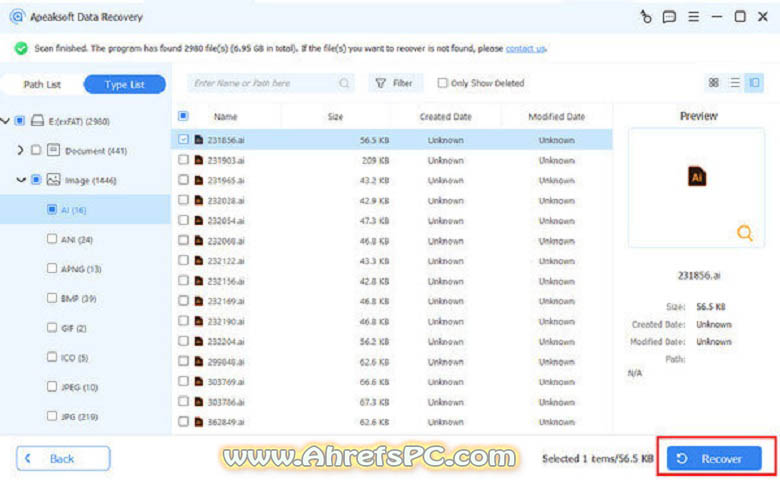Select file name 362849.ai

pyautogui.click(x=226, y=422)
